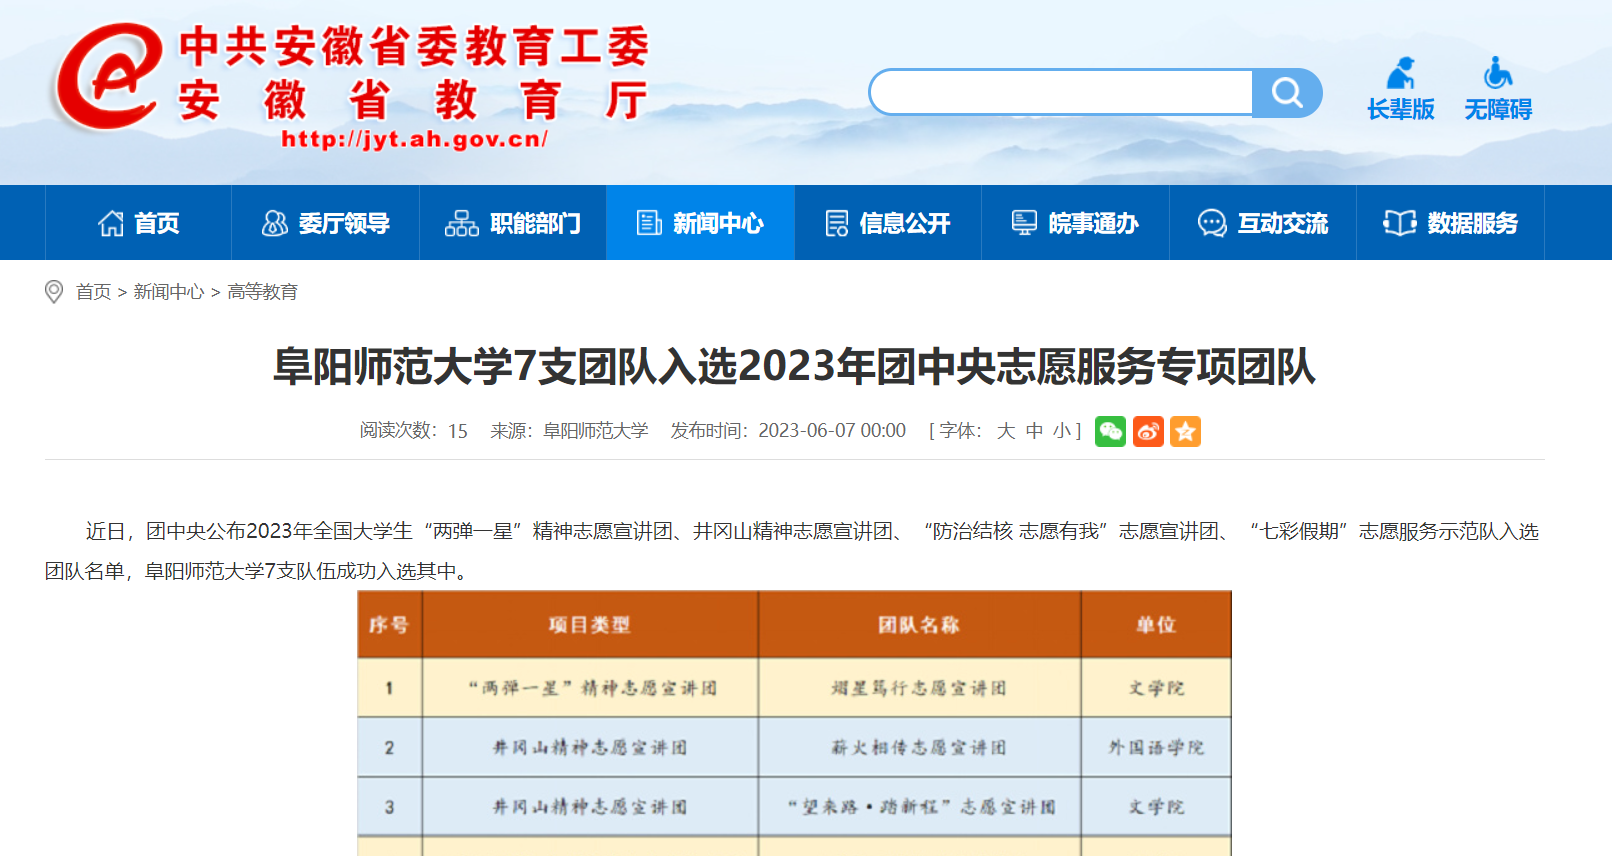Set font size to 小
Screen dimensions: 1612x856
[1061, 431]
